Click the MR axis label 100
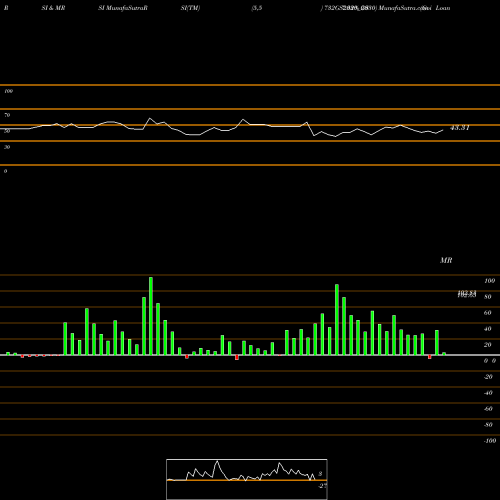Image resolution: width=500 pixels, height=500 pixels. [x=489, y=281]
